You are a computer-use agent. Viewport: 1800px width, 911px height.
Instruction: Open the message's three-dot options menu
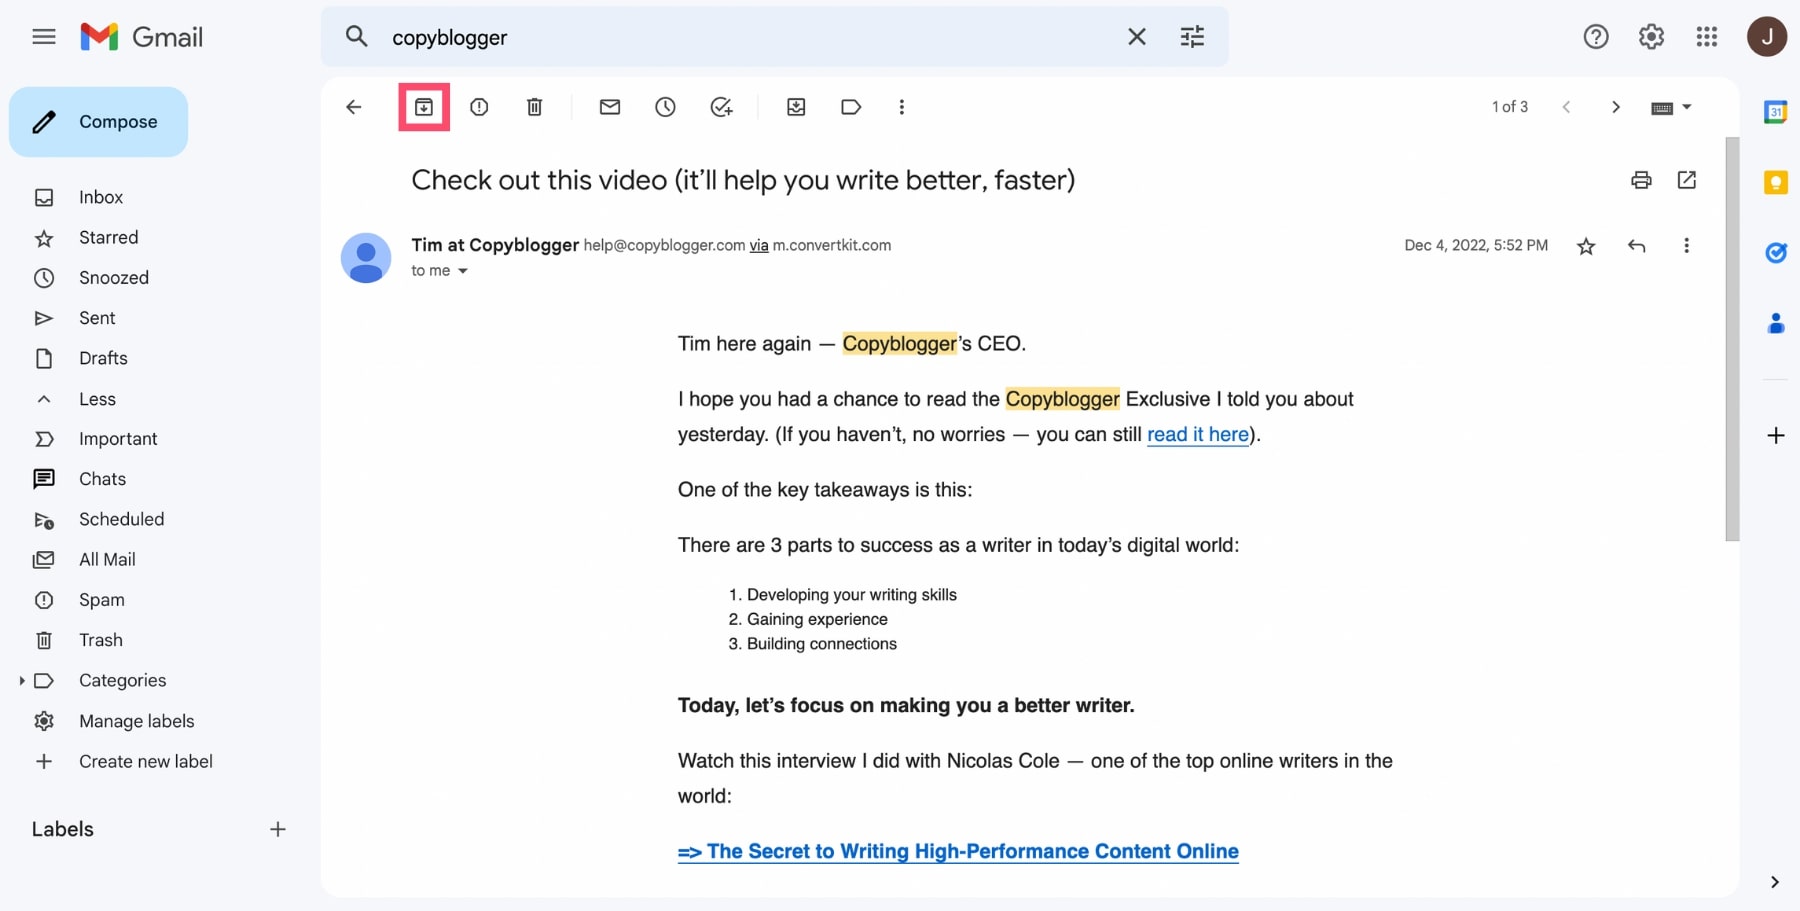(x=1687, y=245)
